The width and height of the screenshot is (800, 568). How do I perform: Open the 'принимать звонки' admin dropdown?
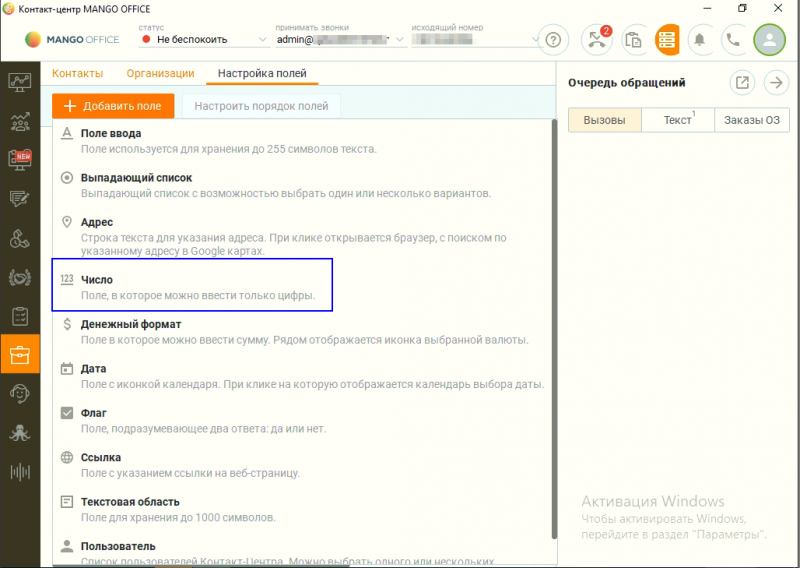339,40
